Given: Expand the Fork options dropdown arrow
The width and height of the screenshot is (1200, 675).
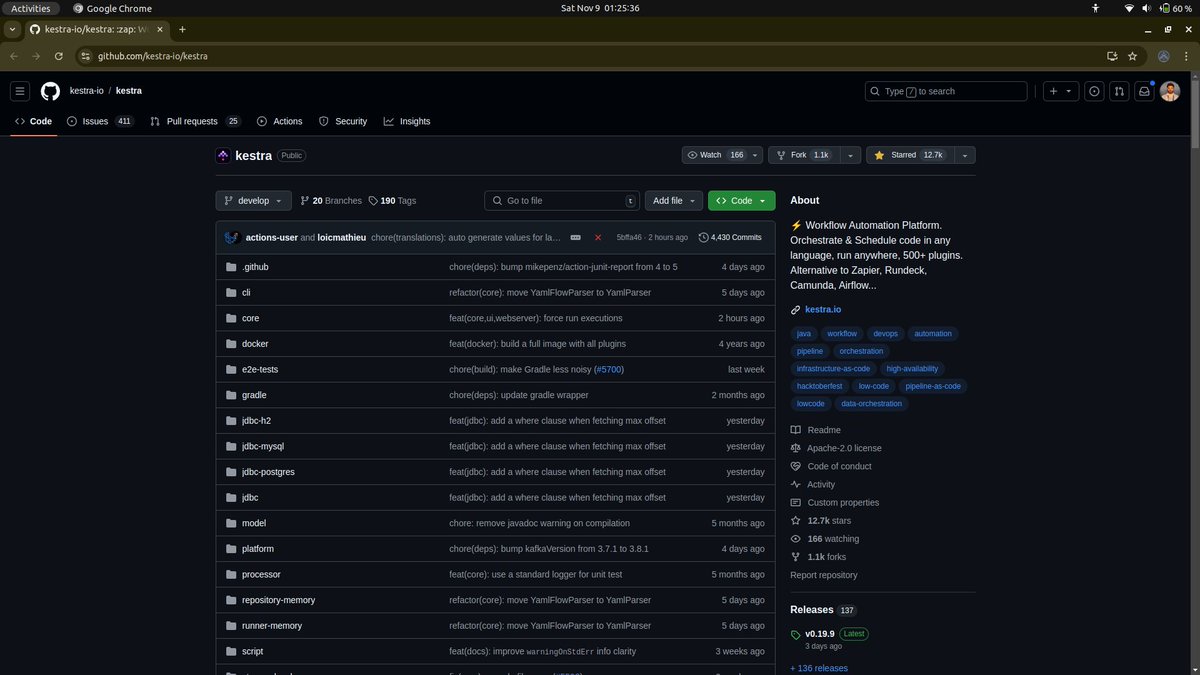Looking at the screenshot, I should tap(850, 155).
